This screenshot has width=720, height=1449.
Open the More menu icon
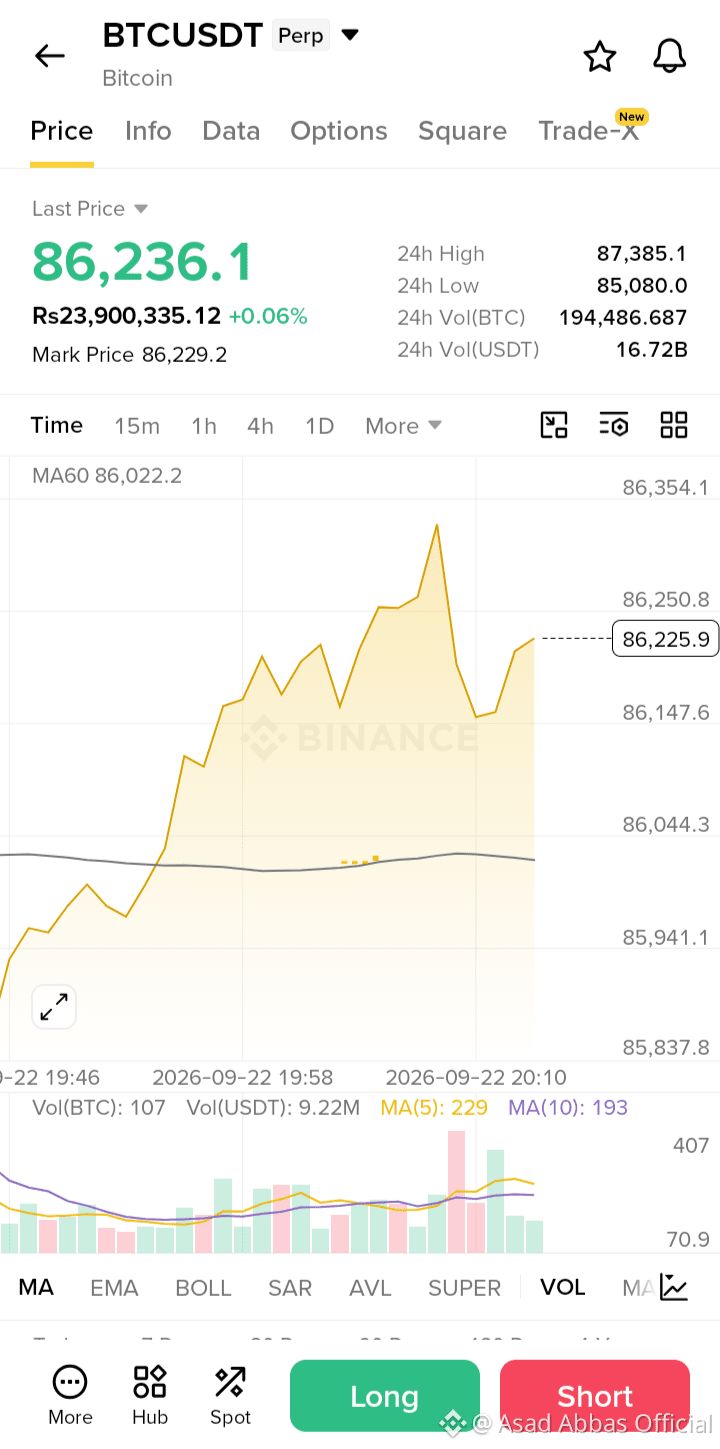[70, 1395]
